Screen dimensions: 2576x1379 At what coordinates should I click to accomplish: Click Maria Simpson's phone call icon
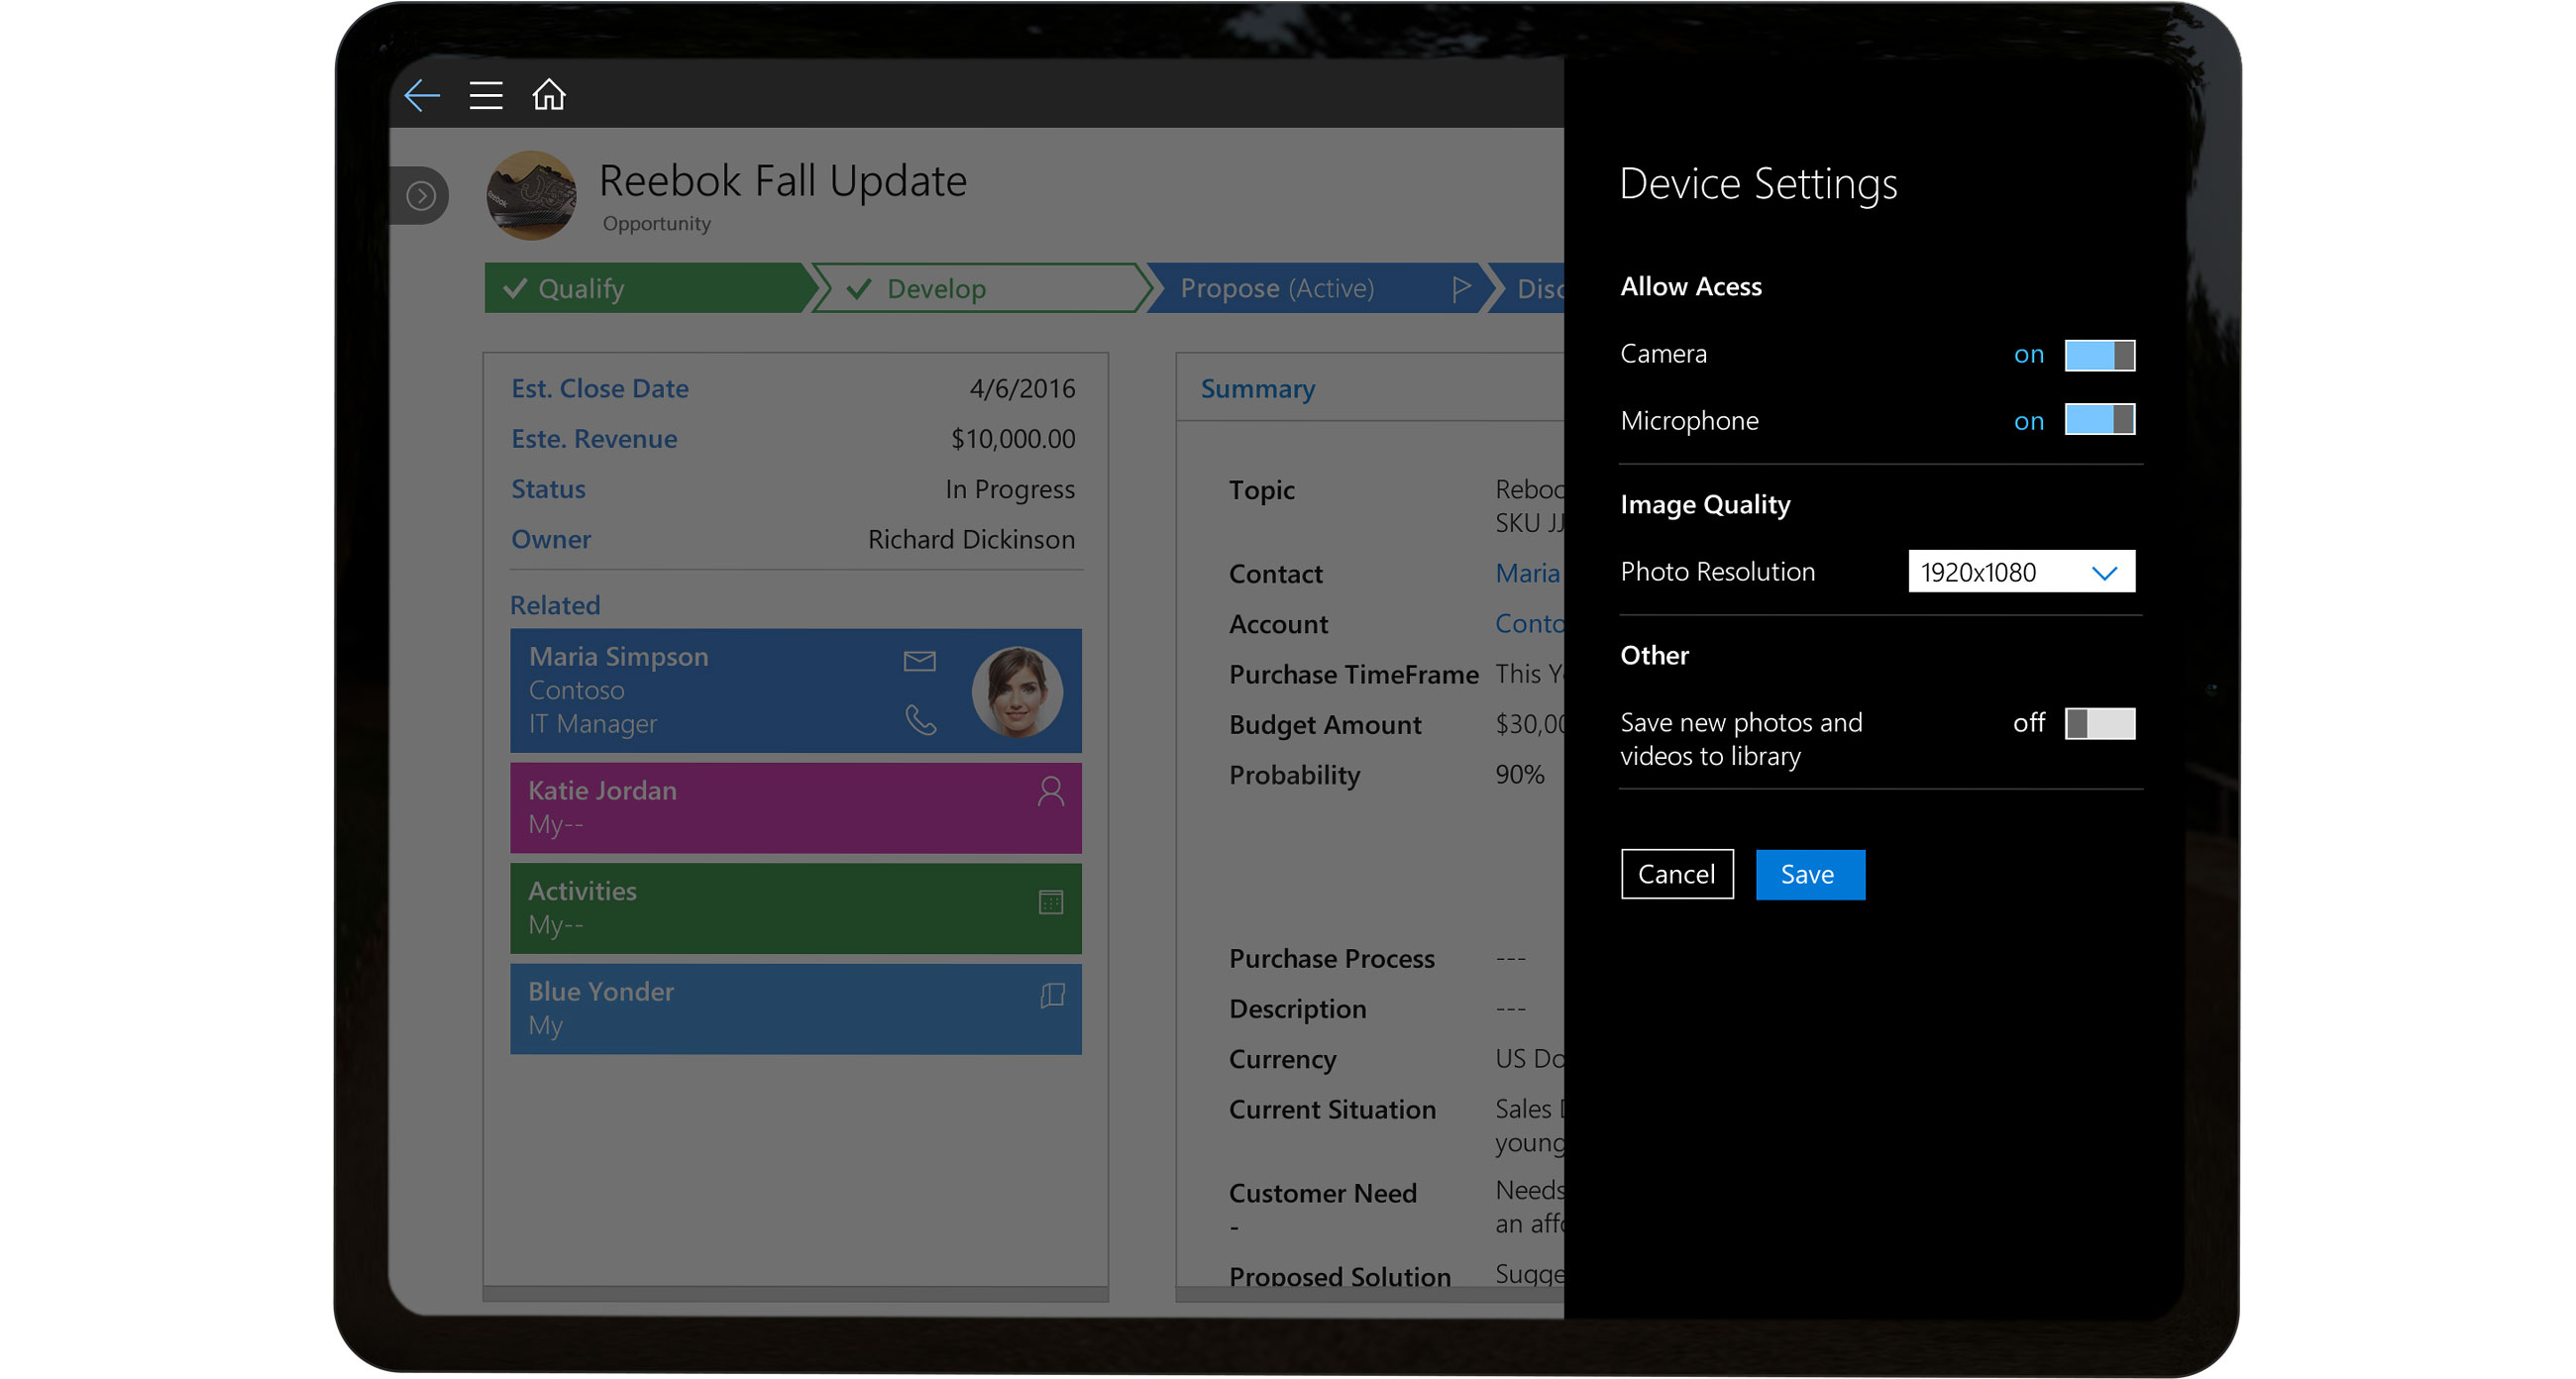pos(920,719)
